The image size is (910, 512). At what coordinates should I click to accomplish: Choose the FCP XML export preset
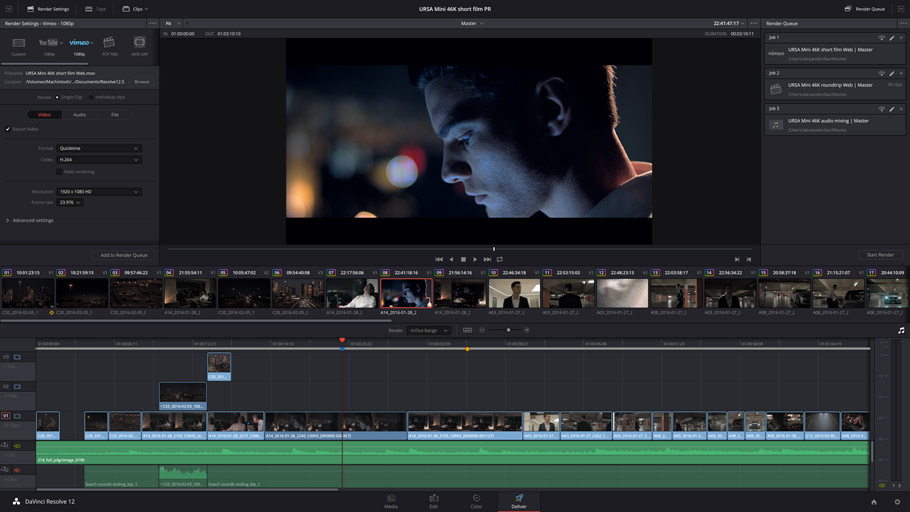[109, 43]
